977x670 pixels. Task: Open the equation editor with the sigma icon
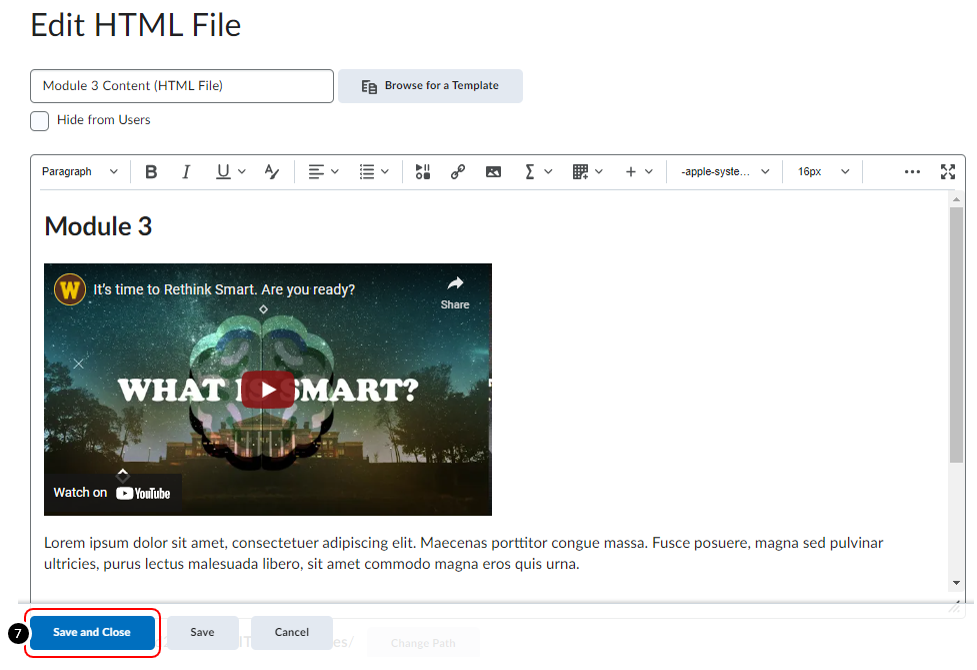pyautogui.click(x=532, y=171)
